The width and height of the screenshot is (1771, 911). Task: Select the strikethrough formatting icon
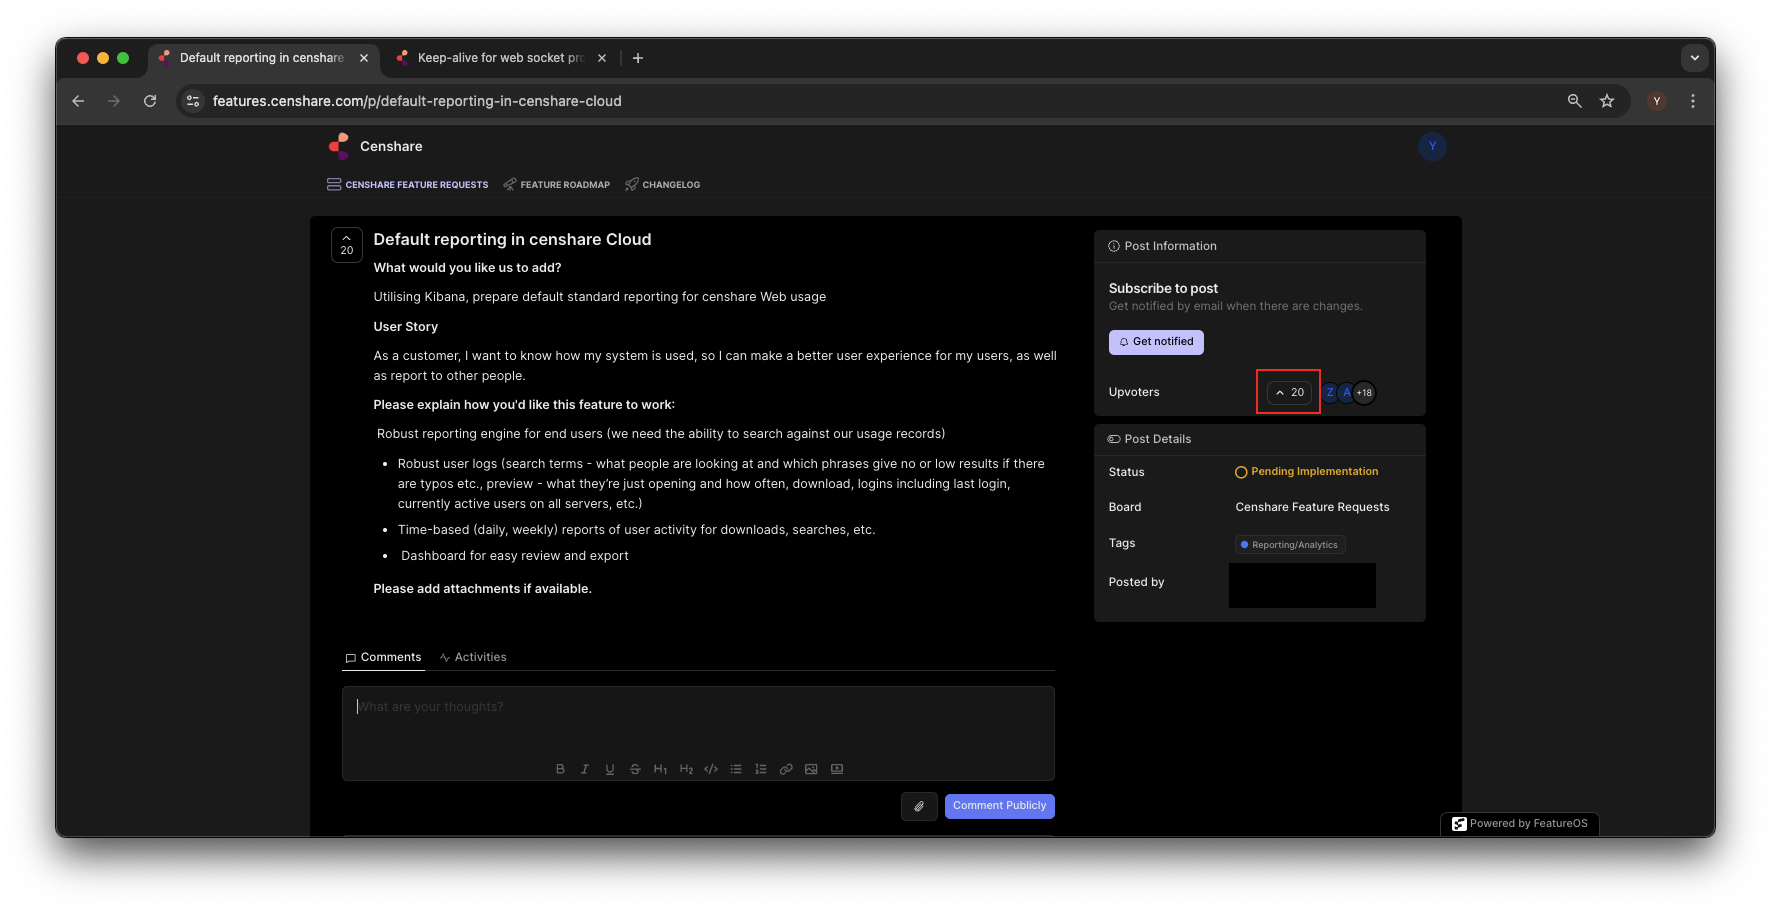click(635, 768)
